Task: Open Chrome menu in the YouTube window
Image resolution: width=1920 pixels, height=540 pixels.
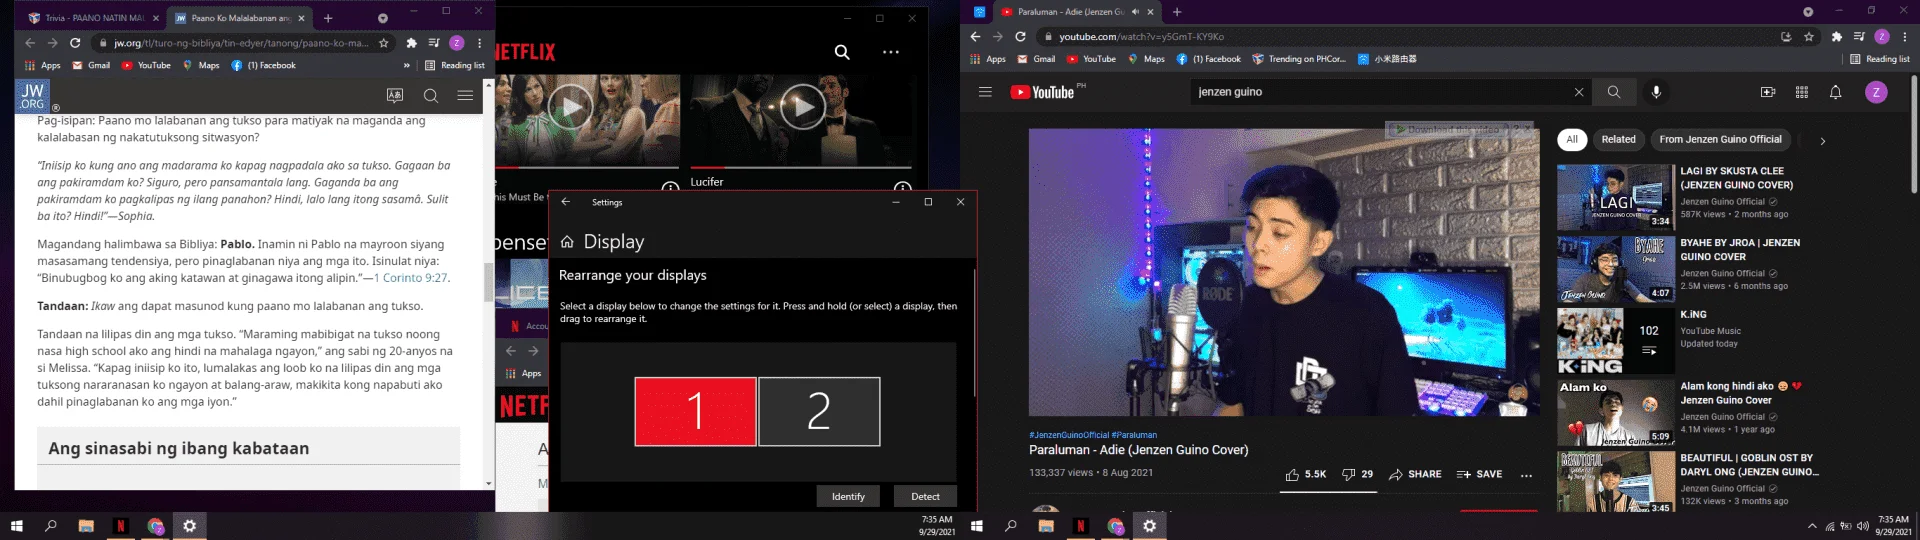Action: pyautogui.click(x=1904, y=37)
